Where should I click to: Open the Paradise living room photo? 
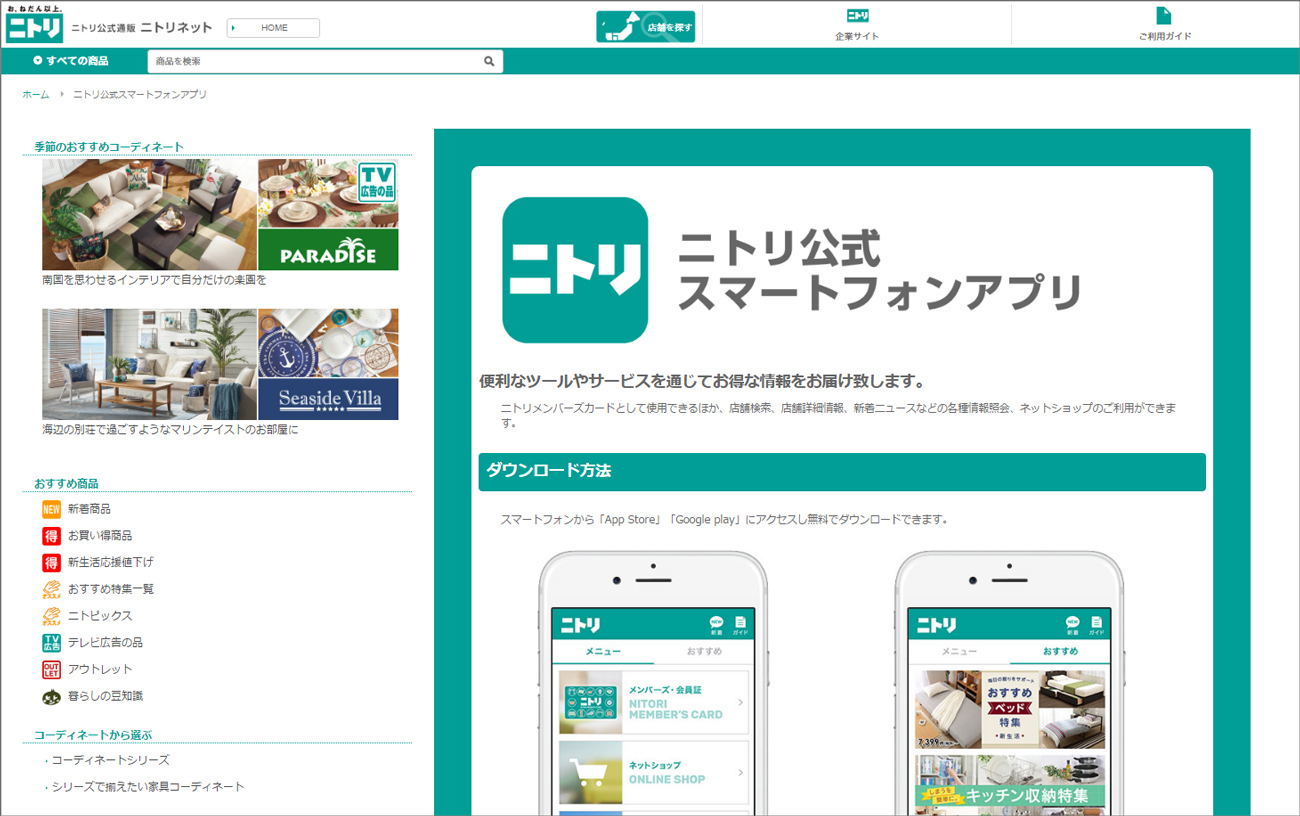pyautogui.click(x=149, y=215)
